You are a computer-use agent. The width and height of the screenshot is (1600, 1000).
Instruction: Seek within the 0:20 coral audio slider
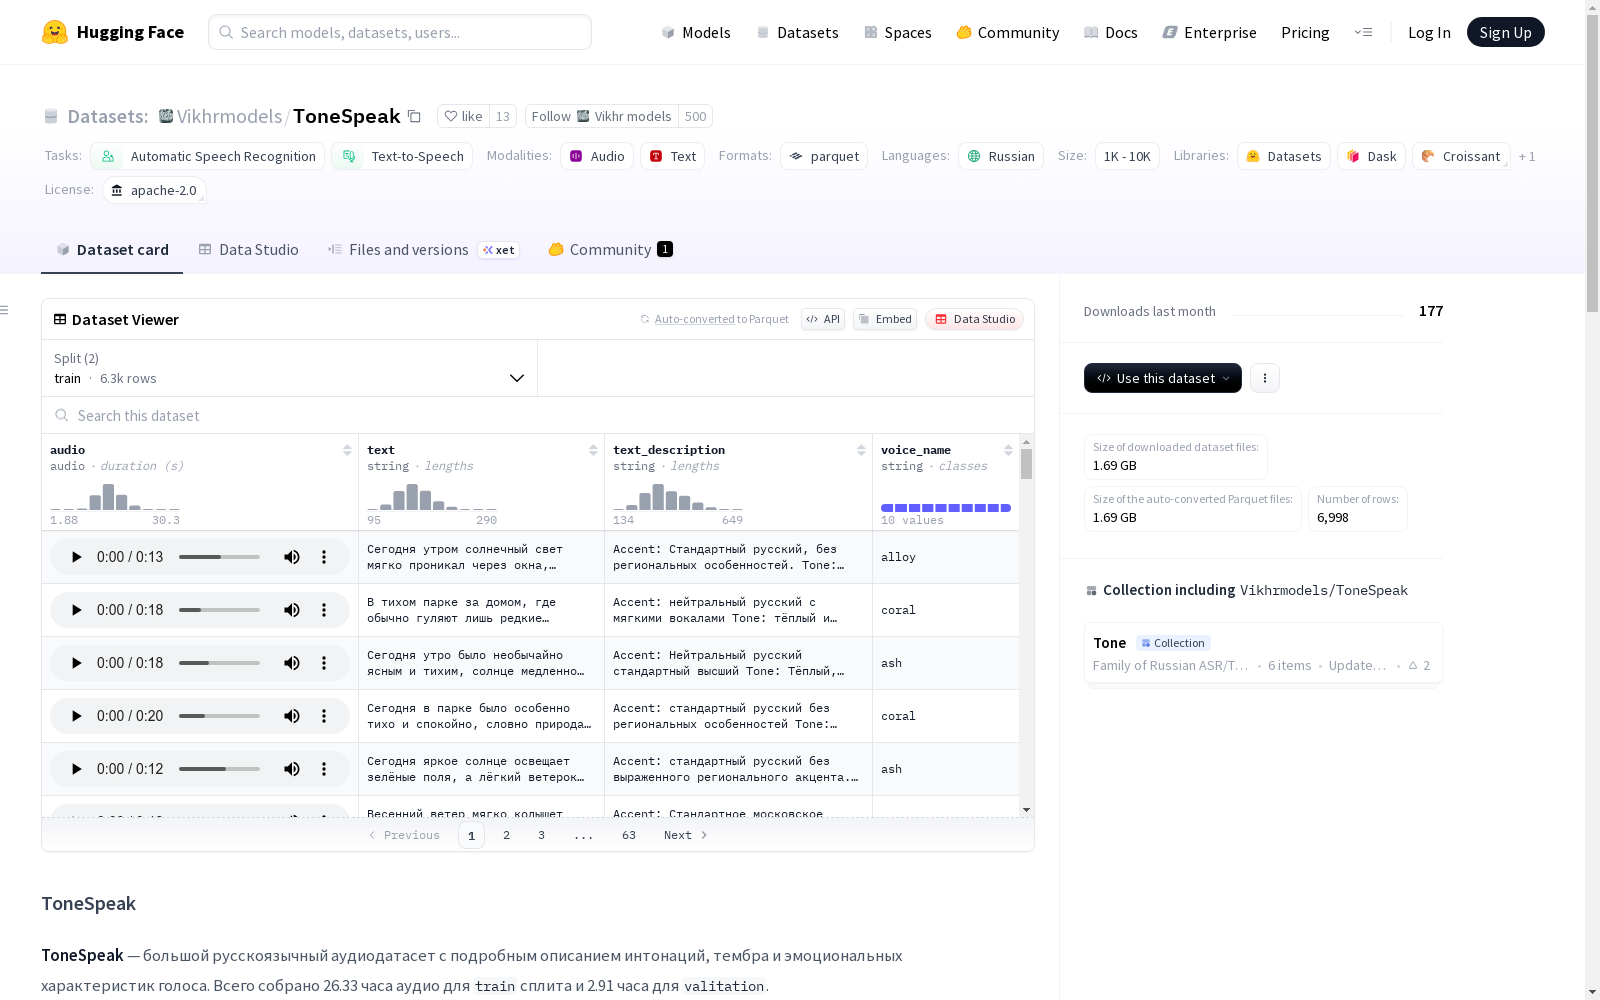pos(219,716)
